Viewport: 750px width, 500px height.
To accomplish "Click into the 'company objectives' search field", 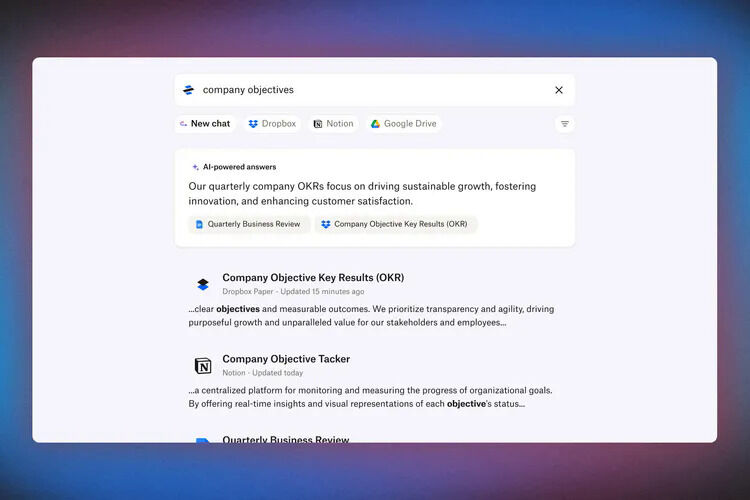I will (x=370, y=90).
